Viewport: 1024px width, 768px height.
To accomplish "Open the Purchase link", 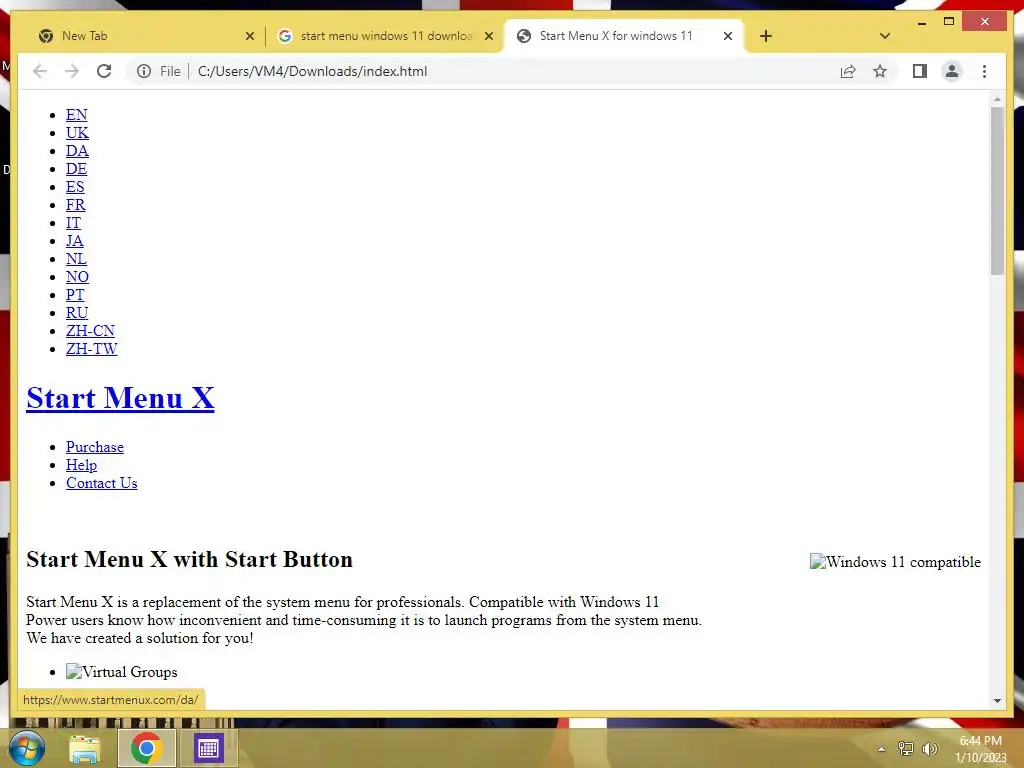I will tap(95, 447).
